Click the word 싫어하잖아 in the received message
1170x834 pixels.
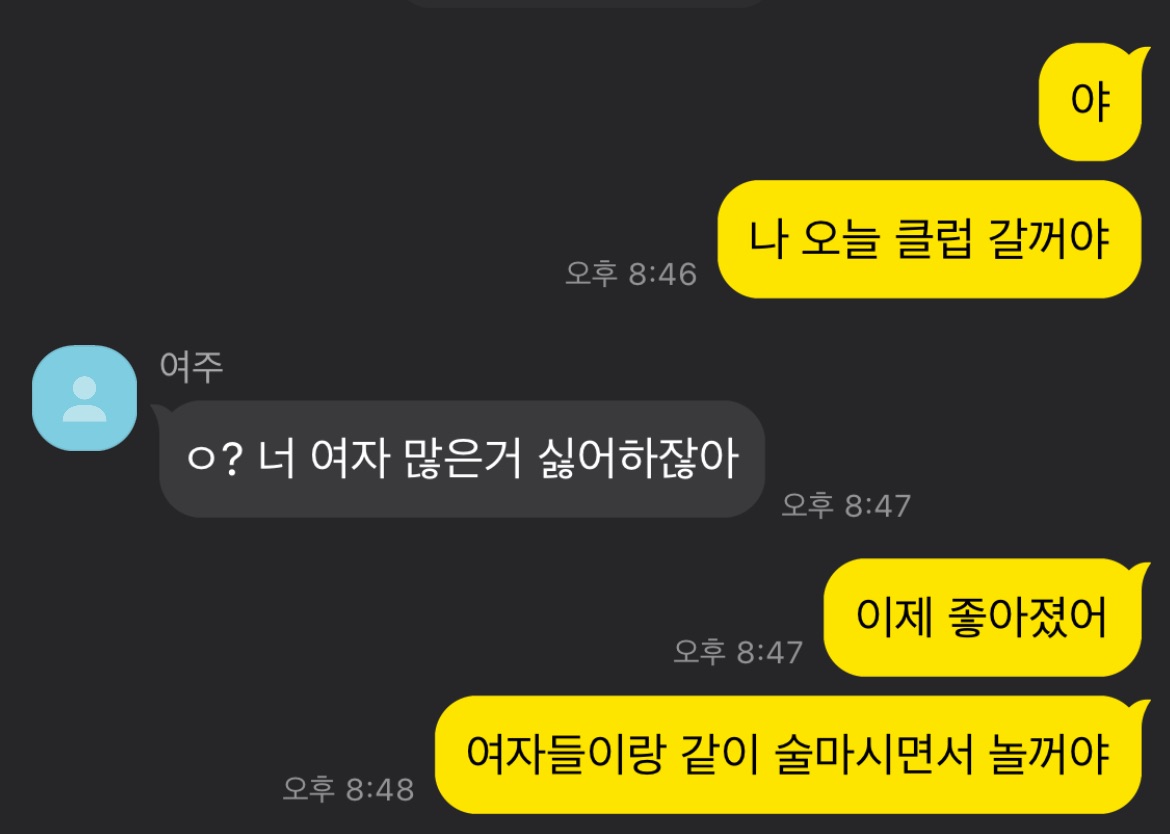click(x=639, y=459)
